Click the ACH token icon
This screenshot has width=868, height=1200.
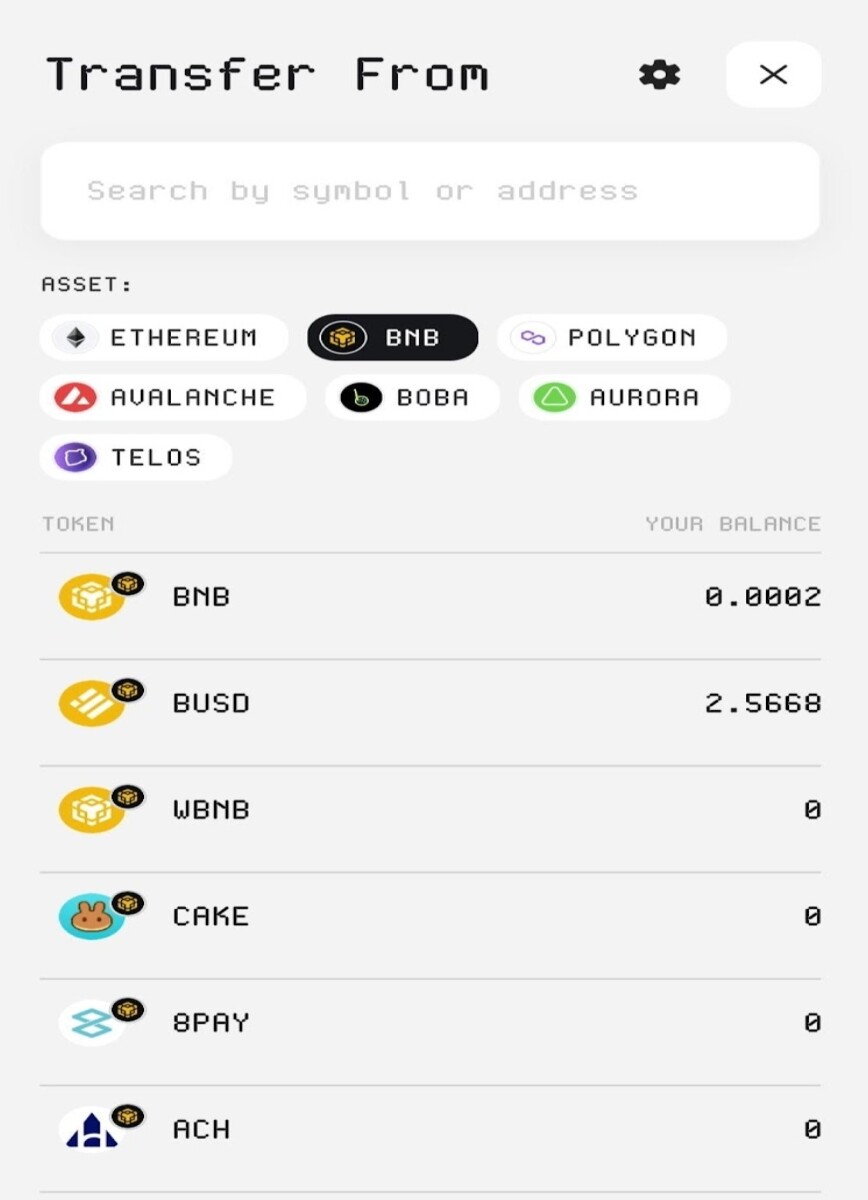[92, 1129]
